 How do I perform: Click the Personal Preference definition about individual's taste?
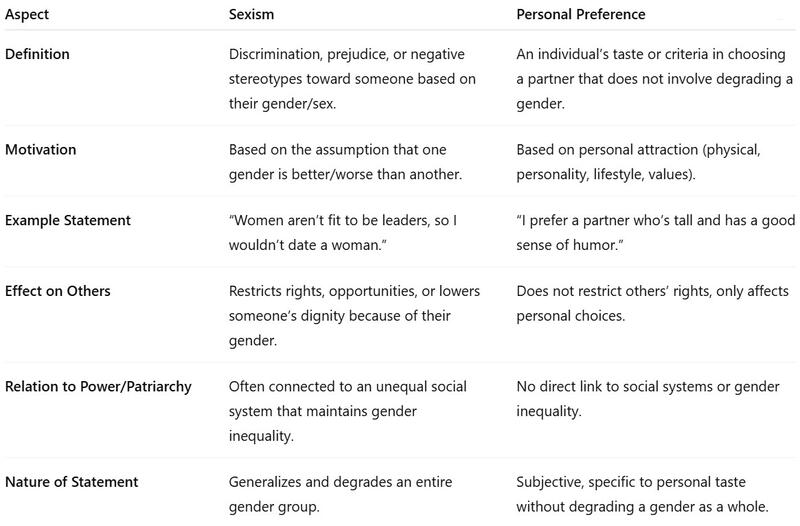[647, 76]
